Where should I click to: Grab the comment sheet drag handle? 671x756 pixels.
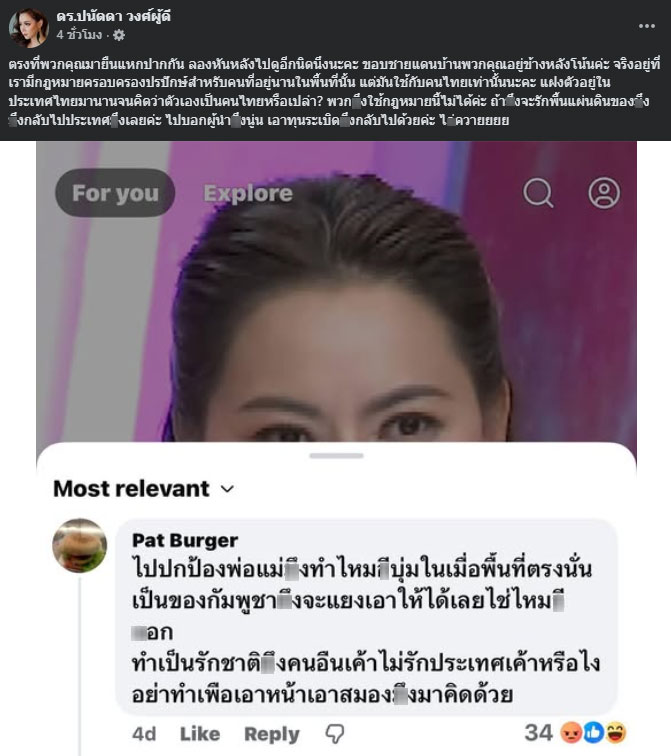click(336, 456)
